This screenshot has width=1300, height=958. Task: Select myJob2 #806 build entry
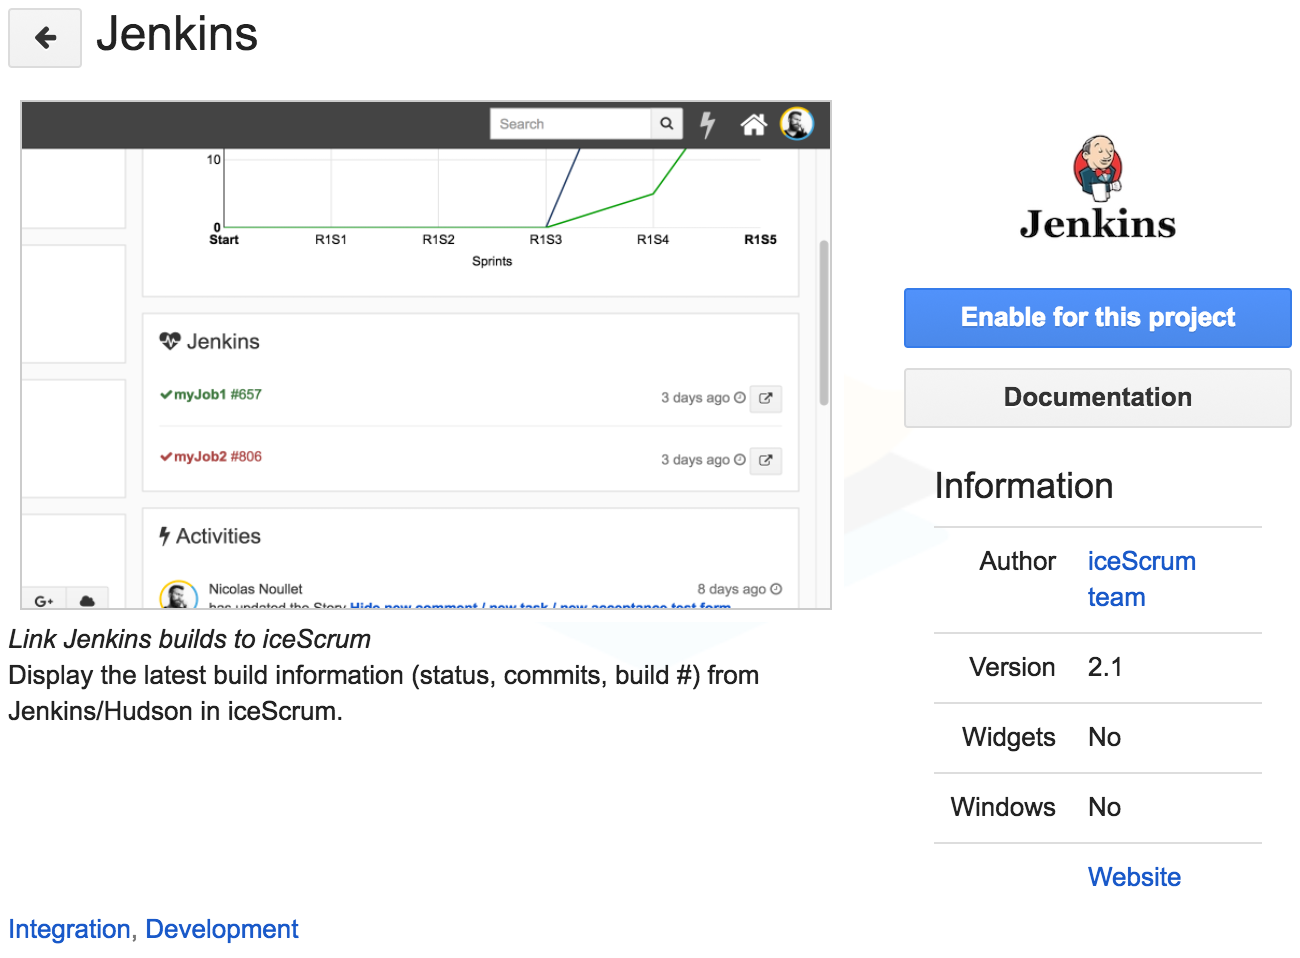point(211,456)
